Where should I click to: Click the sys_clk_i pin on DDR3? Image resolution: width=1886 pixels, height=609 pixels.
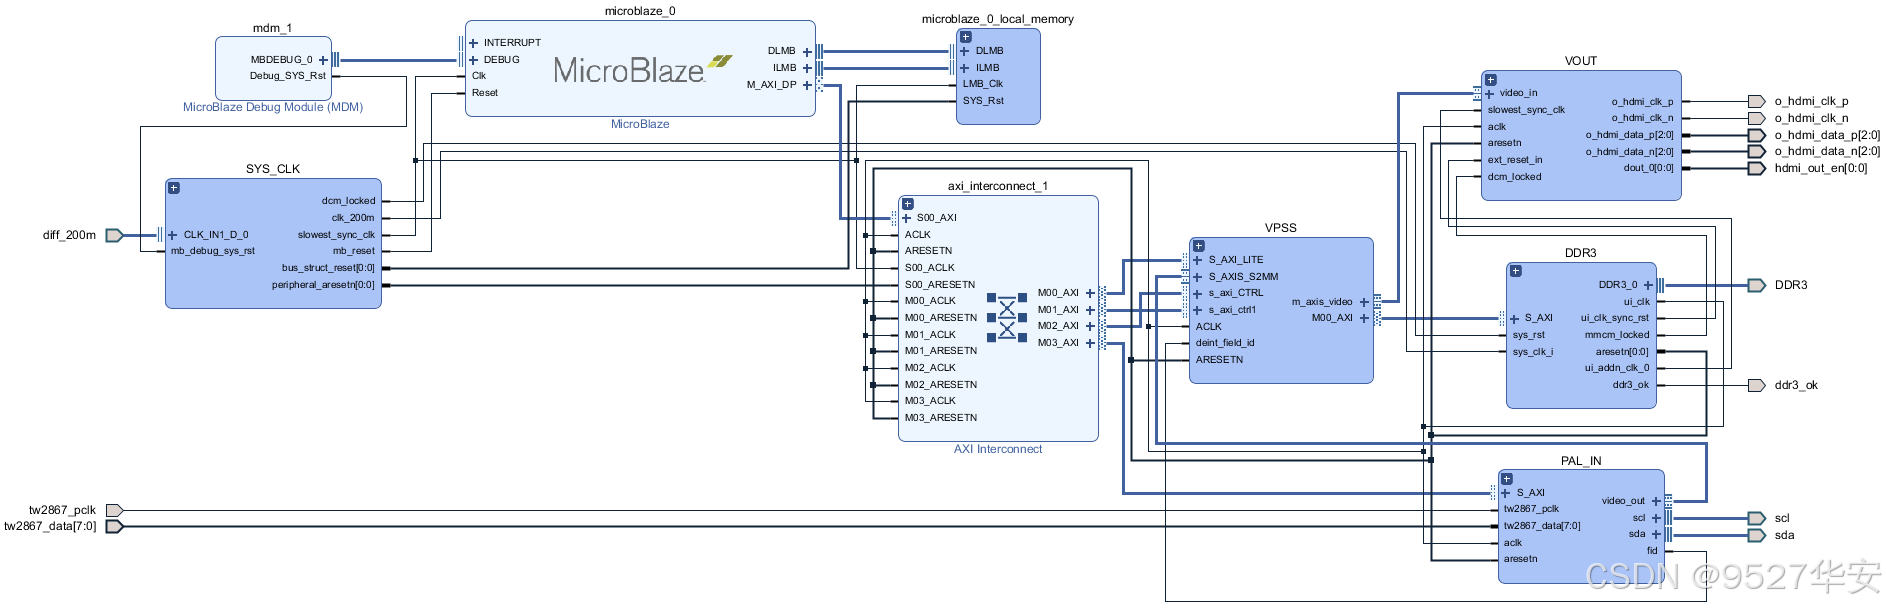(1533, 352)
